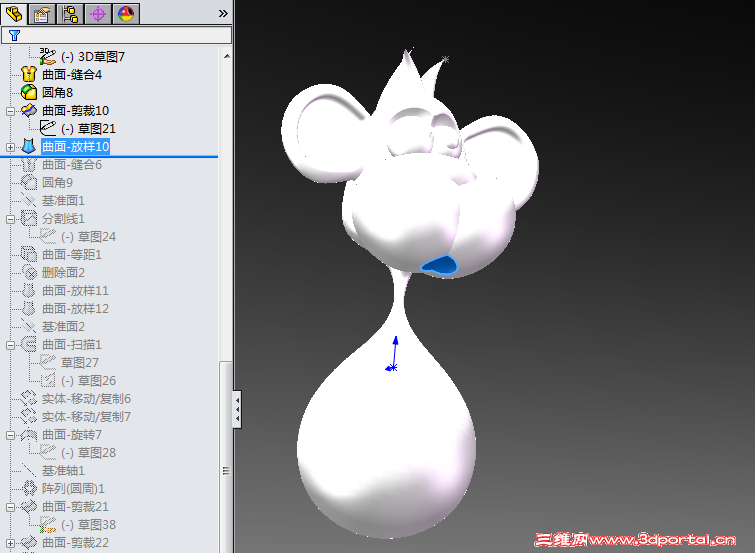Click the feature tree scroll-up arrow
The height and width of the screenshot is (553, 755).
click(x=227, y=56)
